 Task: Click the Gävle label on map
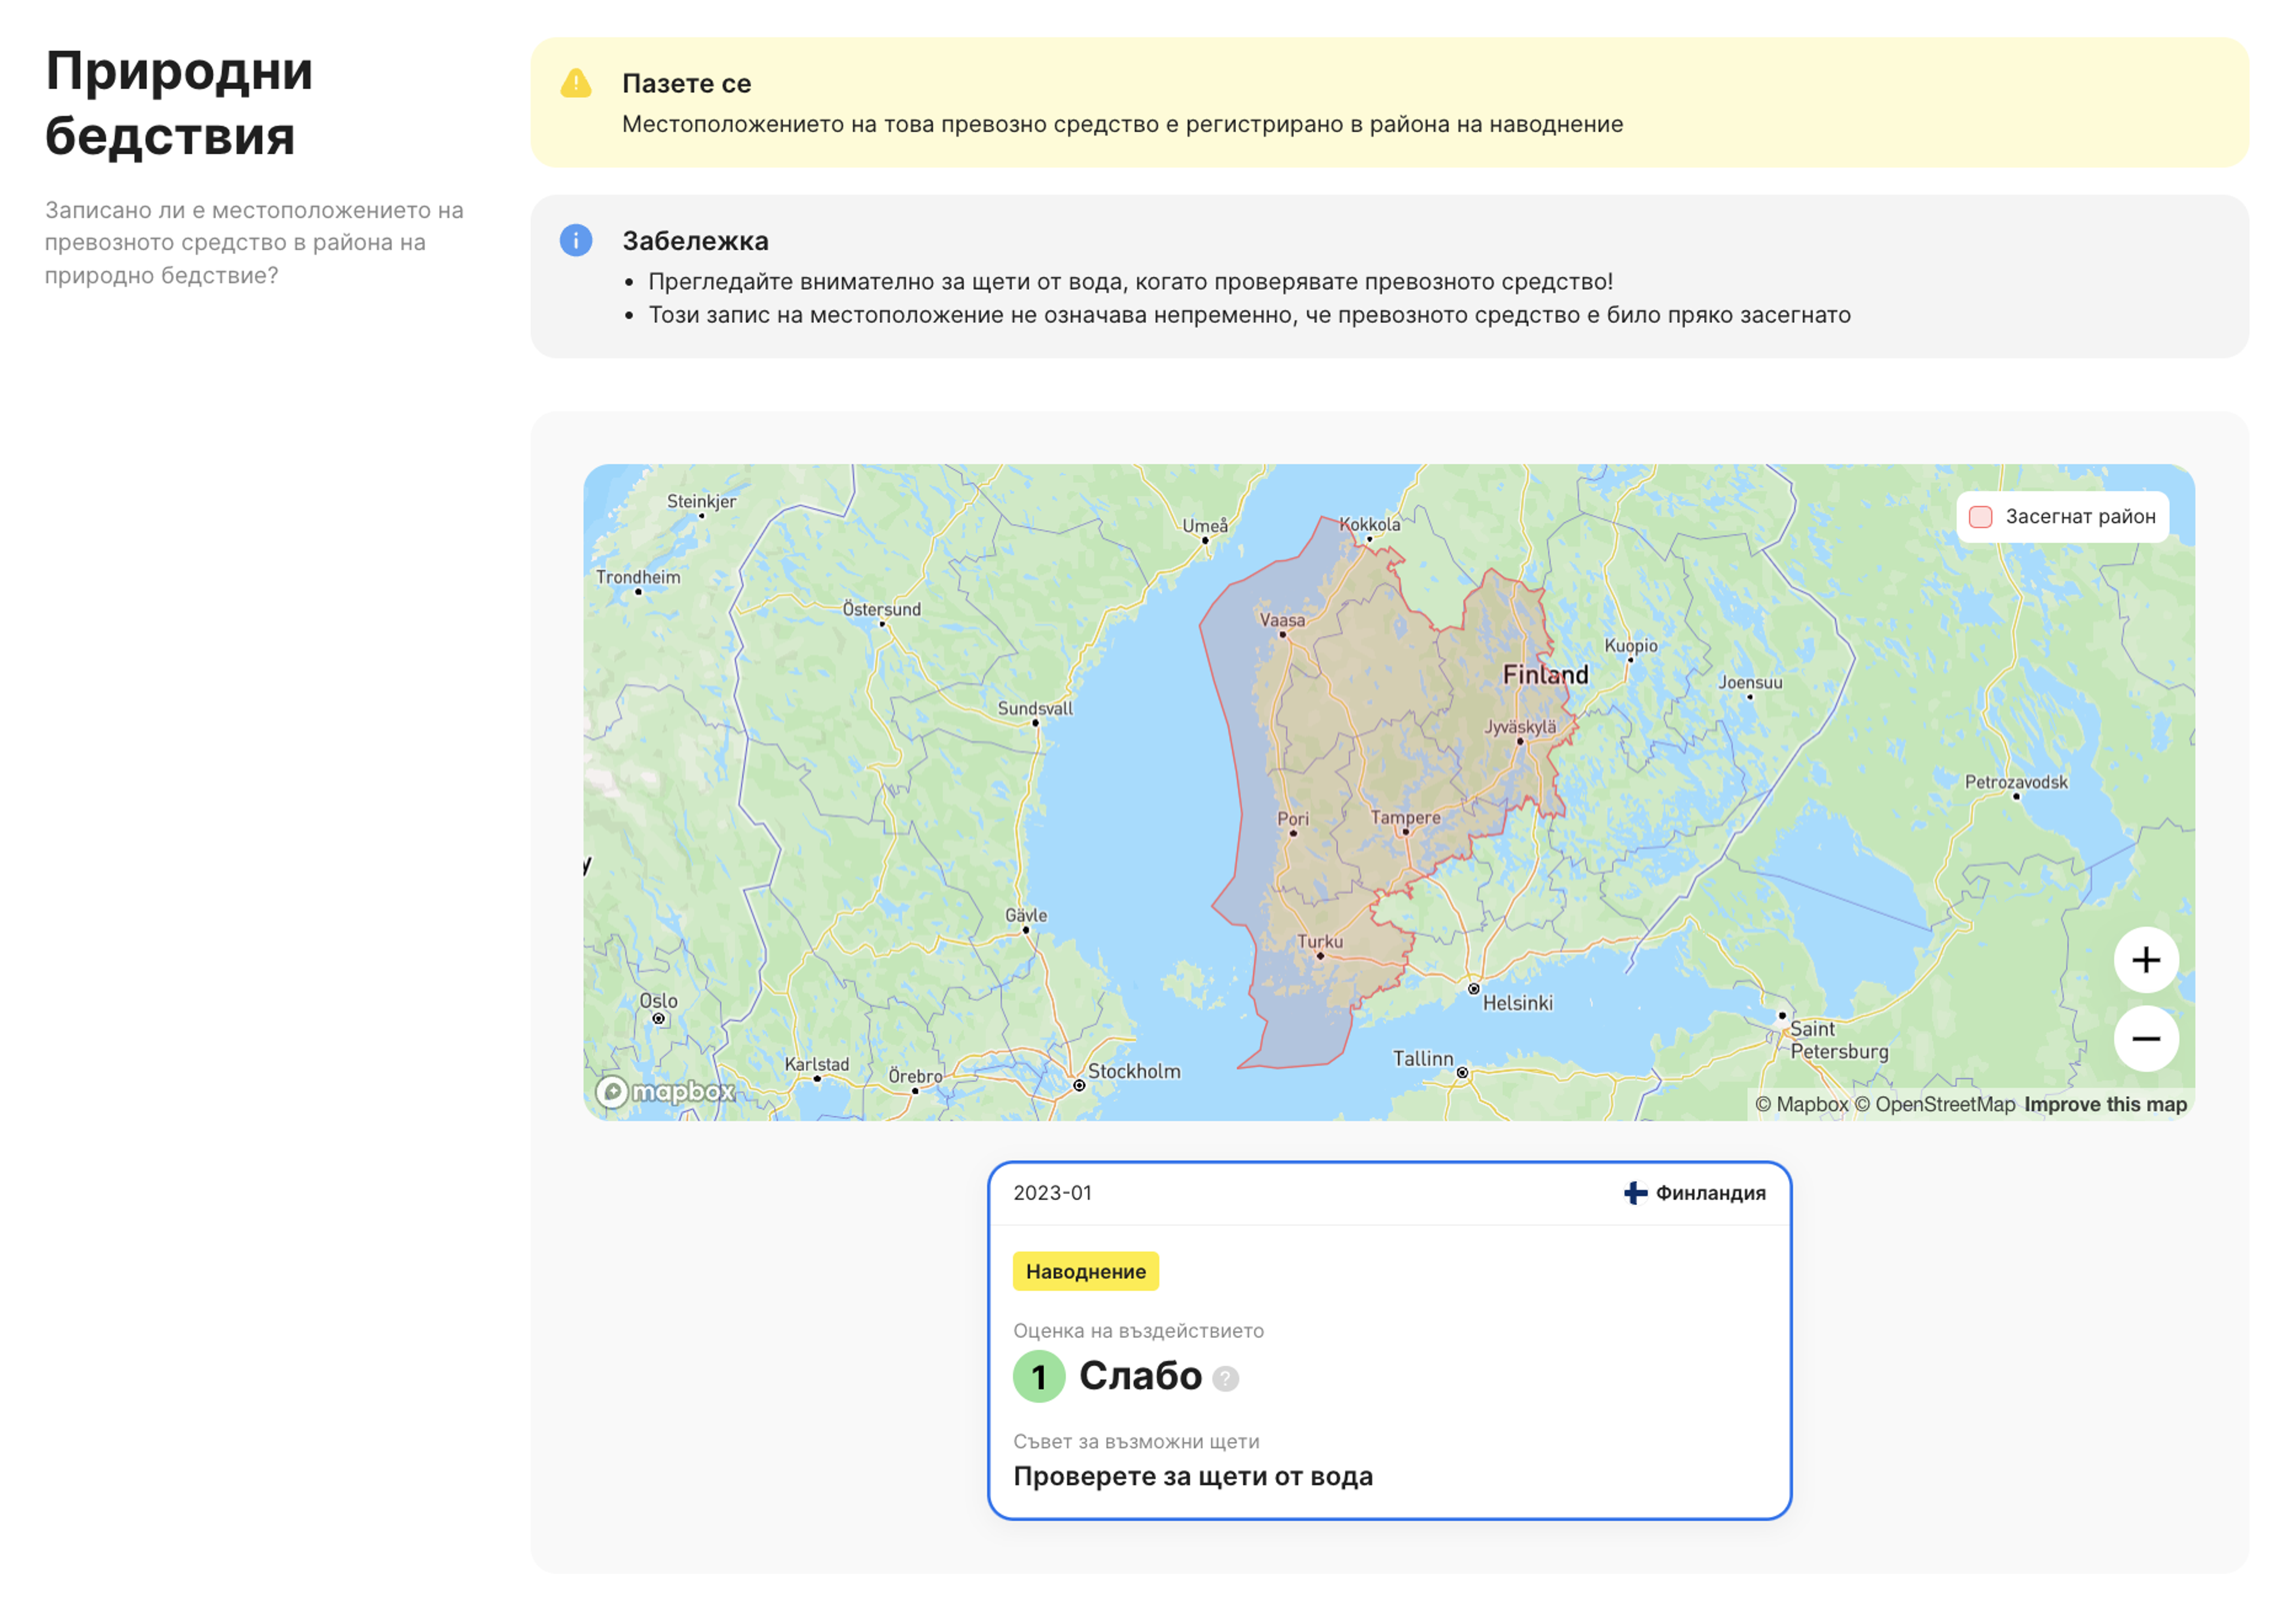(x=1026, y=915)
